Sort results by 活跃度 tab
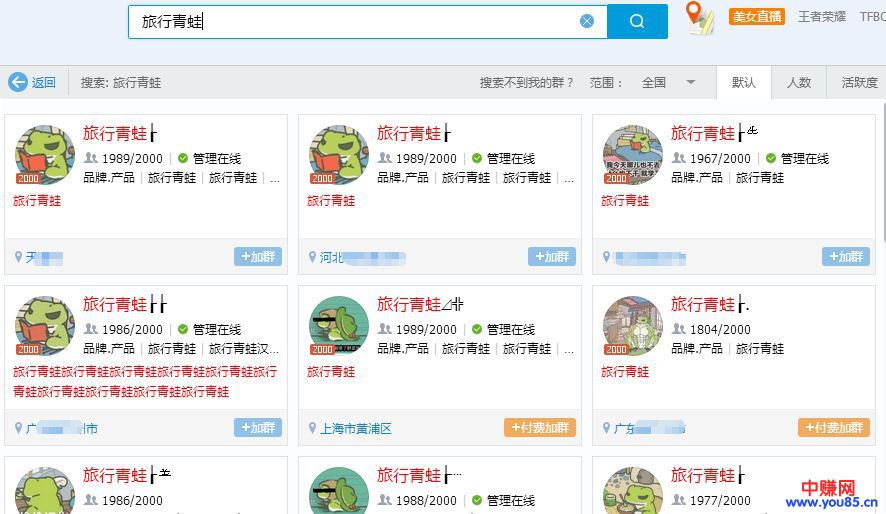Viewport: 886px width, 514px height. point(859,82)
